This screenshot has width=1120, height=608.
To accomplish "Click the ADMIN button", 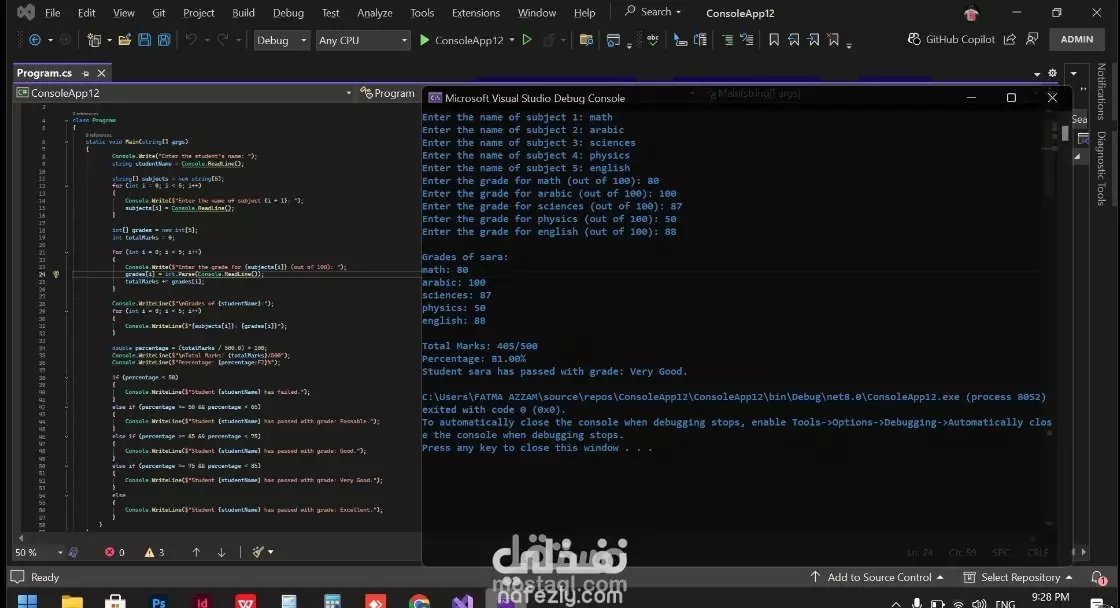I will (x=1076, y=39).
